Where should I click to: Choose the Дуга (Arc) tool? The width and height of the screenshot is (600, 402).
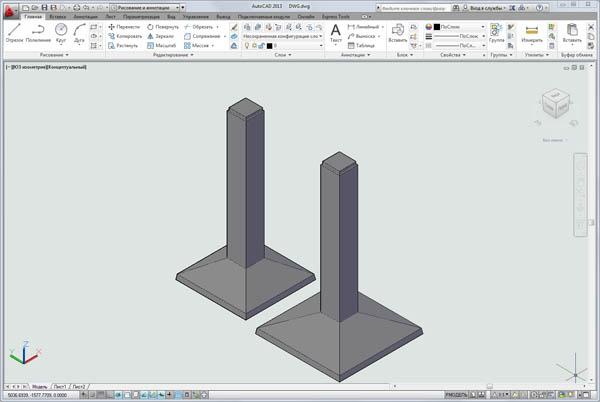(79, 32)
